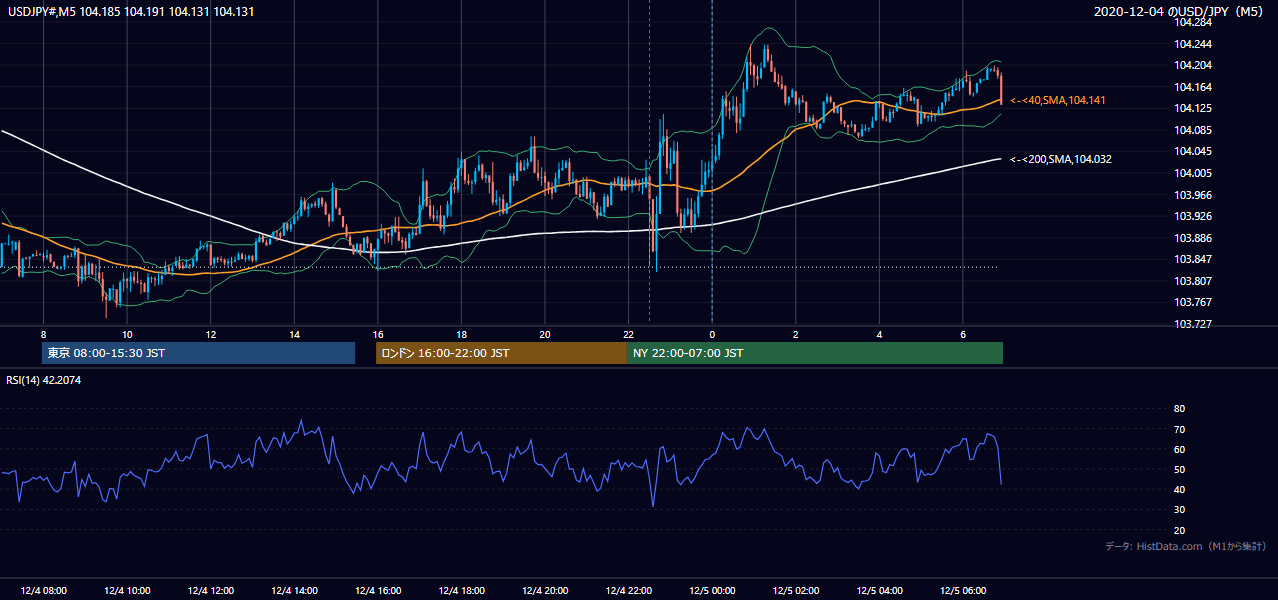Click the データ: HistData.com source credit
The width and height of the screenshot is (1278, 600).
point(1186,546)
